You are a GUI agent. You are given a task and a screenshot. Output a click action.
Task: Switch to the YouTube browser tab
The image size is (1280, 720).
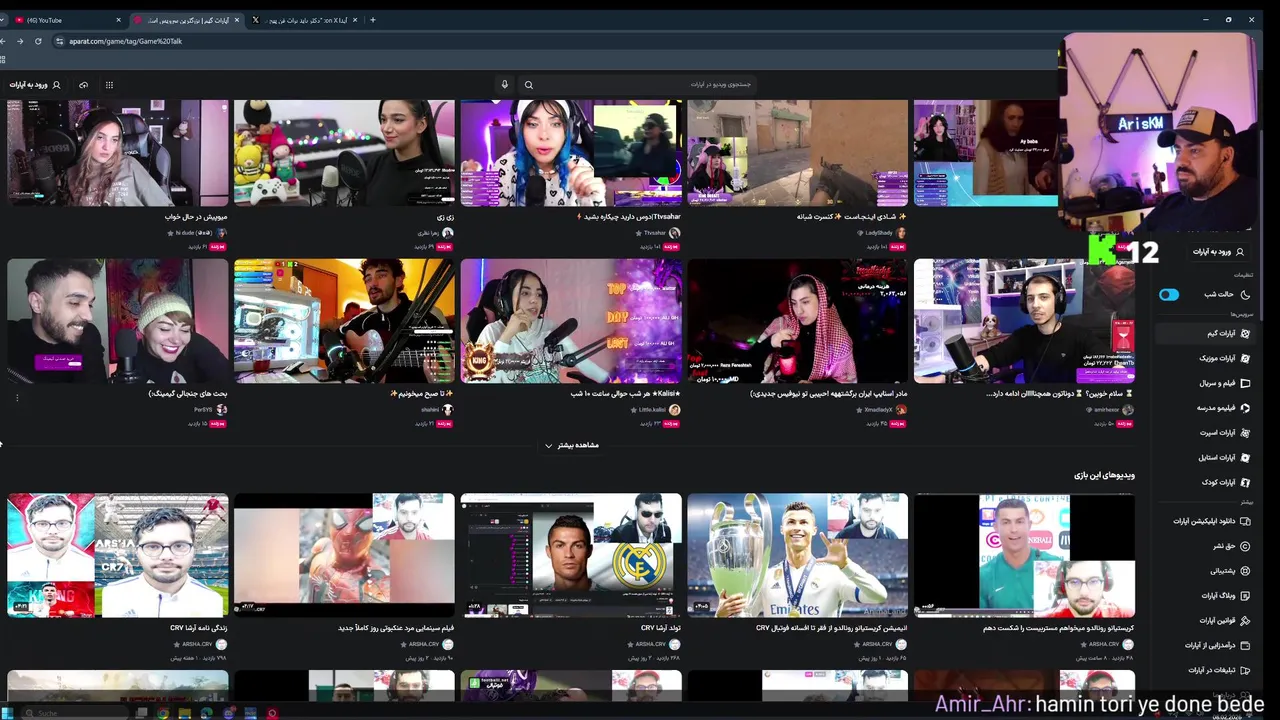point(66,20)
